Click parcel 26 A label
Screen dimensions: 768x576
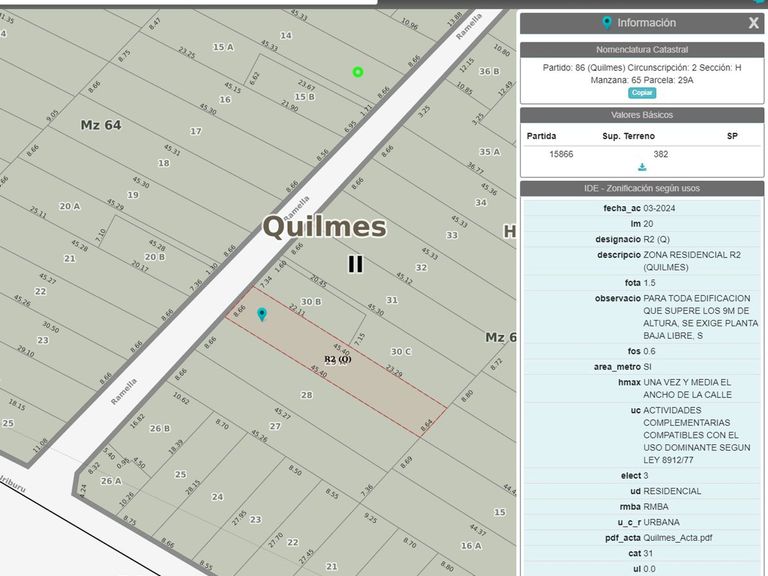coord(111,481)
